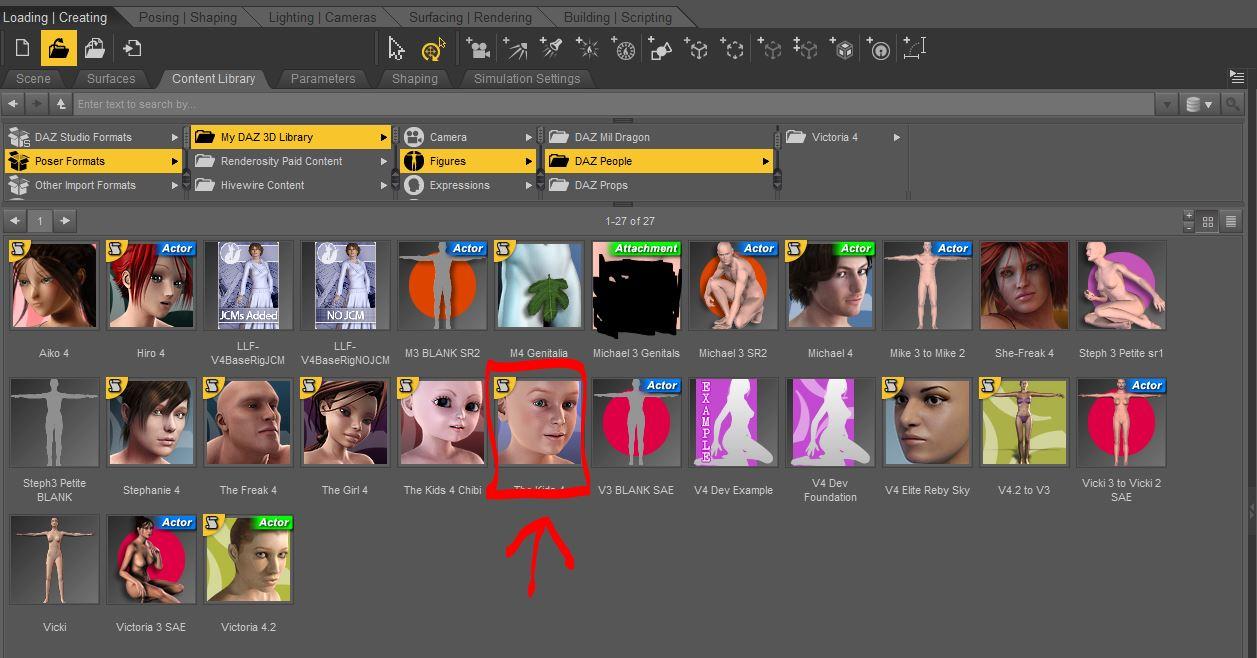Select the Node Selection arrow tool
This screenshot has width=1257, height=658.
pyautogui.click(x=397, y=48)
